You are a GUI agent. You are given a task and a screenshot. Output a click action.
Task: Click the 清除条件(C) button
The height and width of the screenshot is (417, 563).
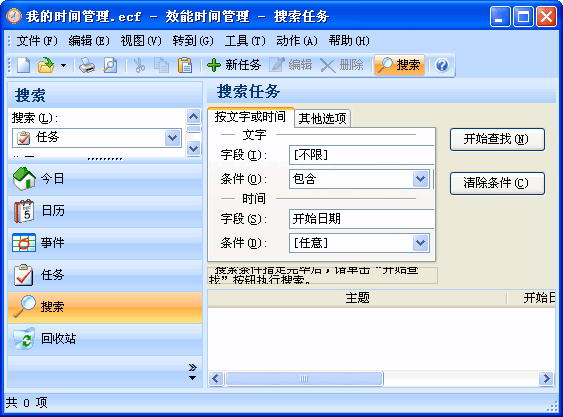(497, 183)
